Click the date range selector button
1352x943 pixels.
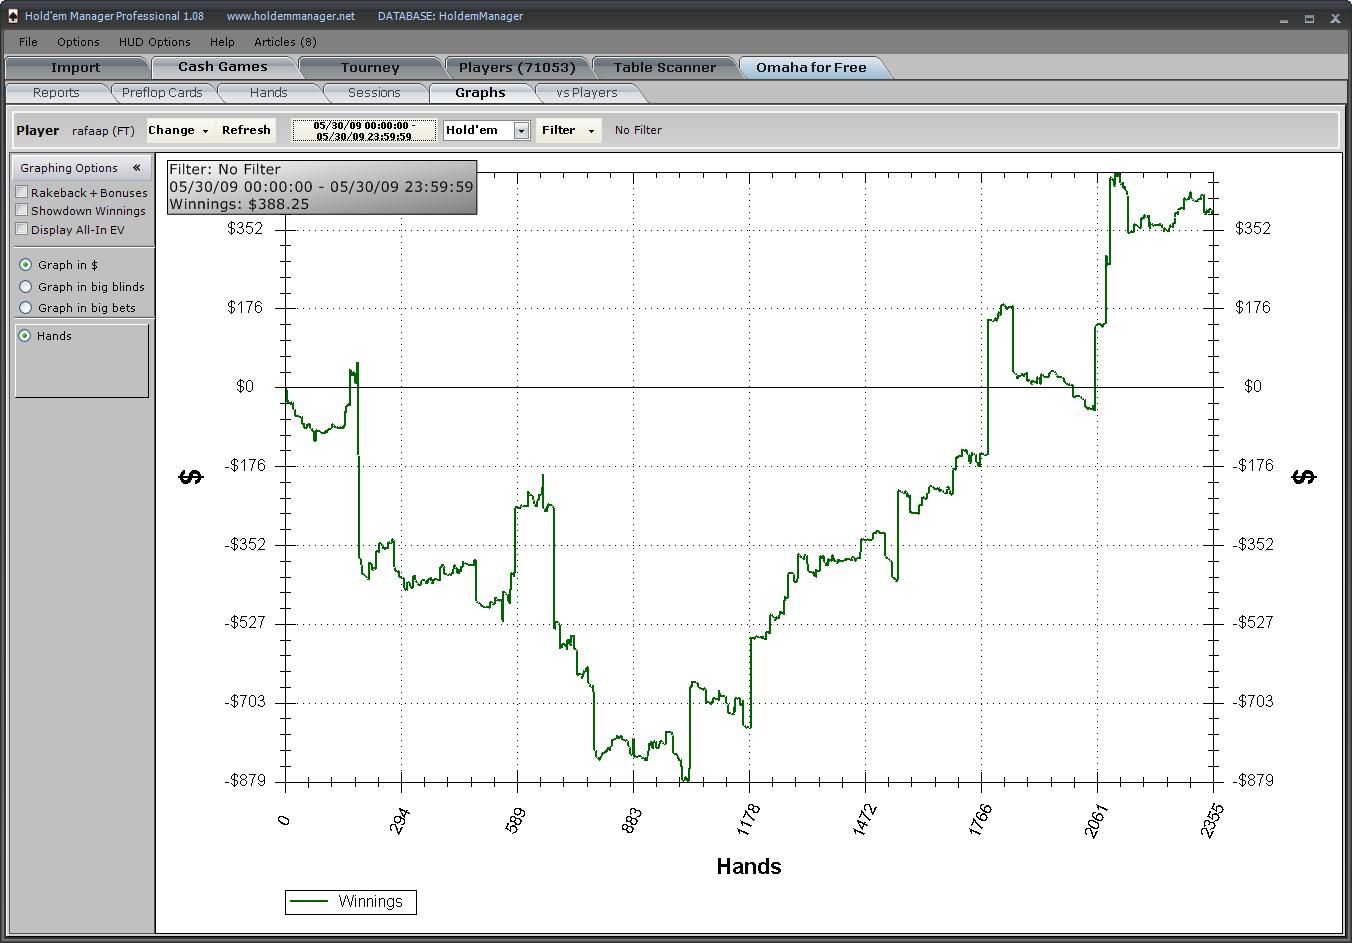pyautogui.click(x=364, y=131)
